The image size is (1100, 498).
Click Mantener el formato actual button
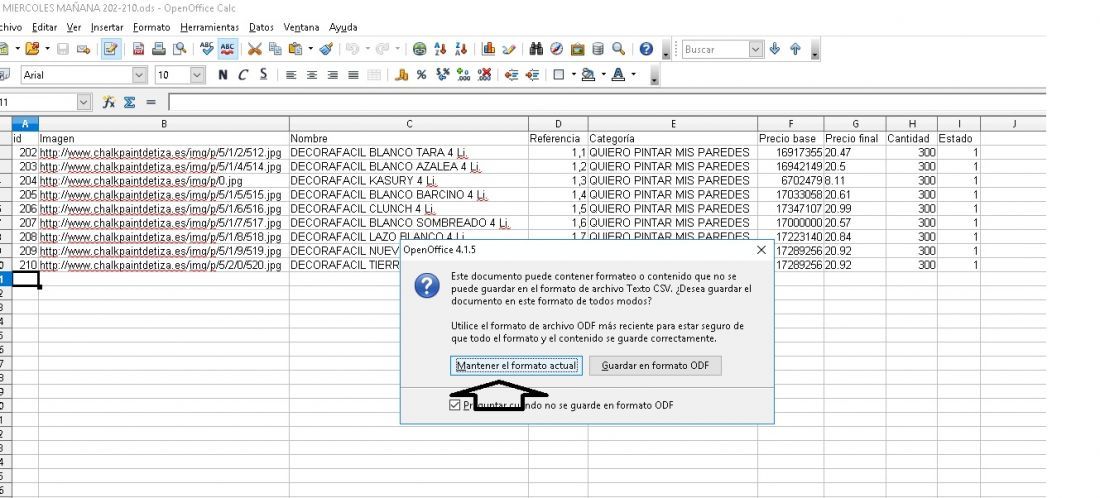(x=516, y=365)
